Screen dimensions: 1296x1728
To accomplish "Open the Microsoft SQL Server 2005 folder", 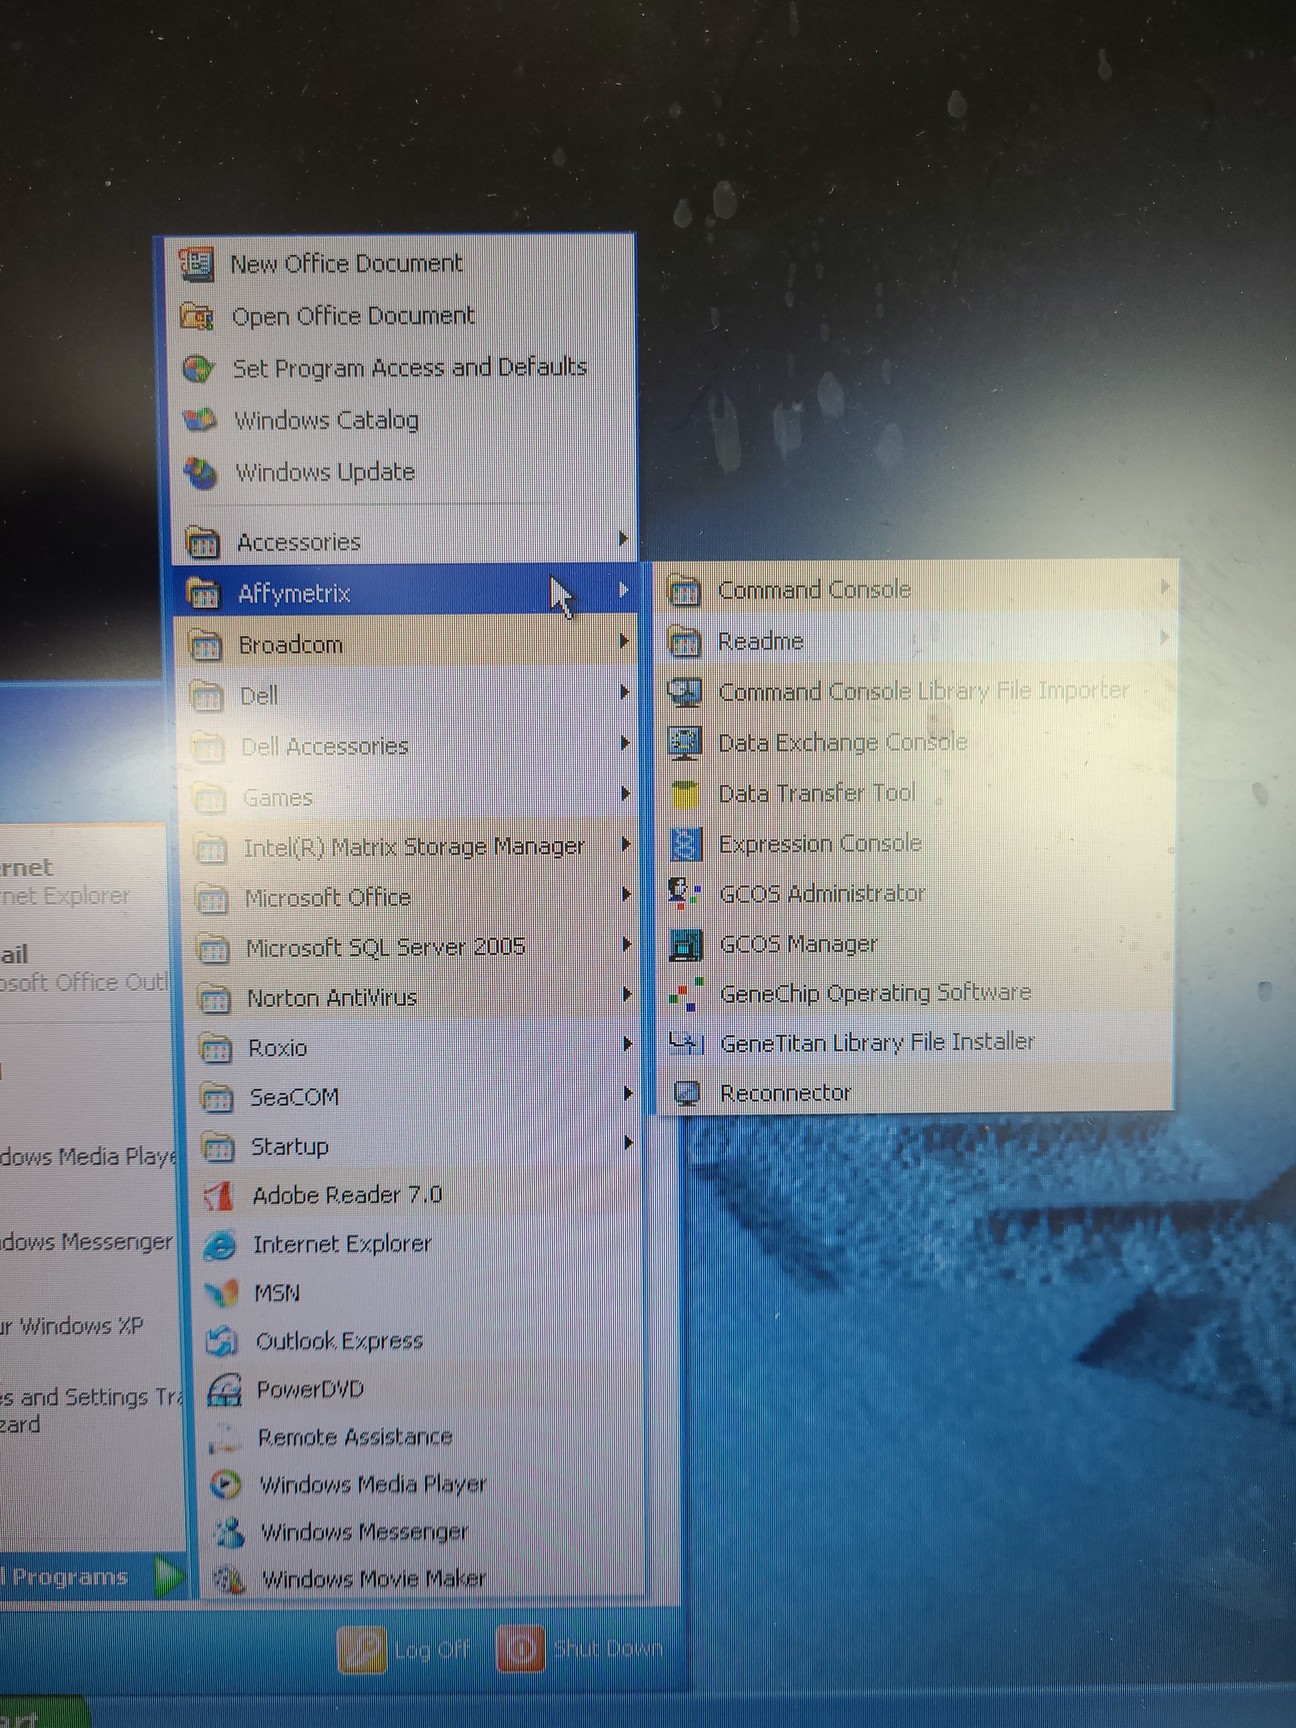I will [413, 946].
